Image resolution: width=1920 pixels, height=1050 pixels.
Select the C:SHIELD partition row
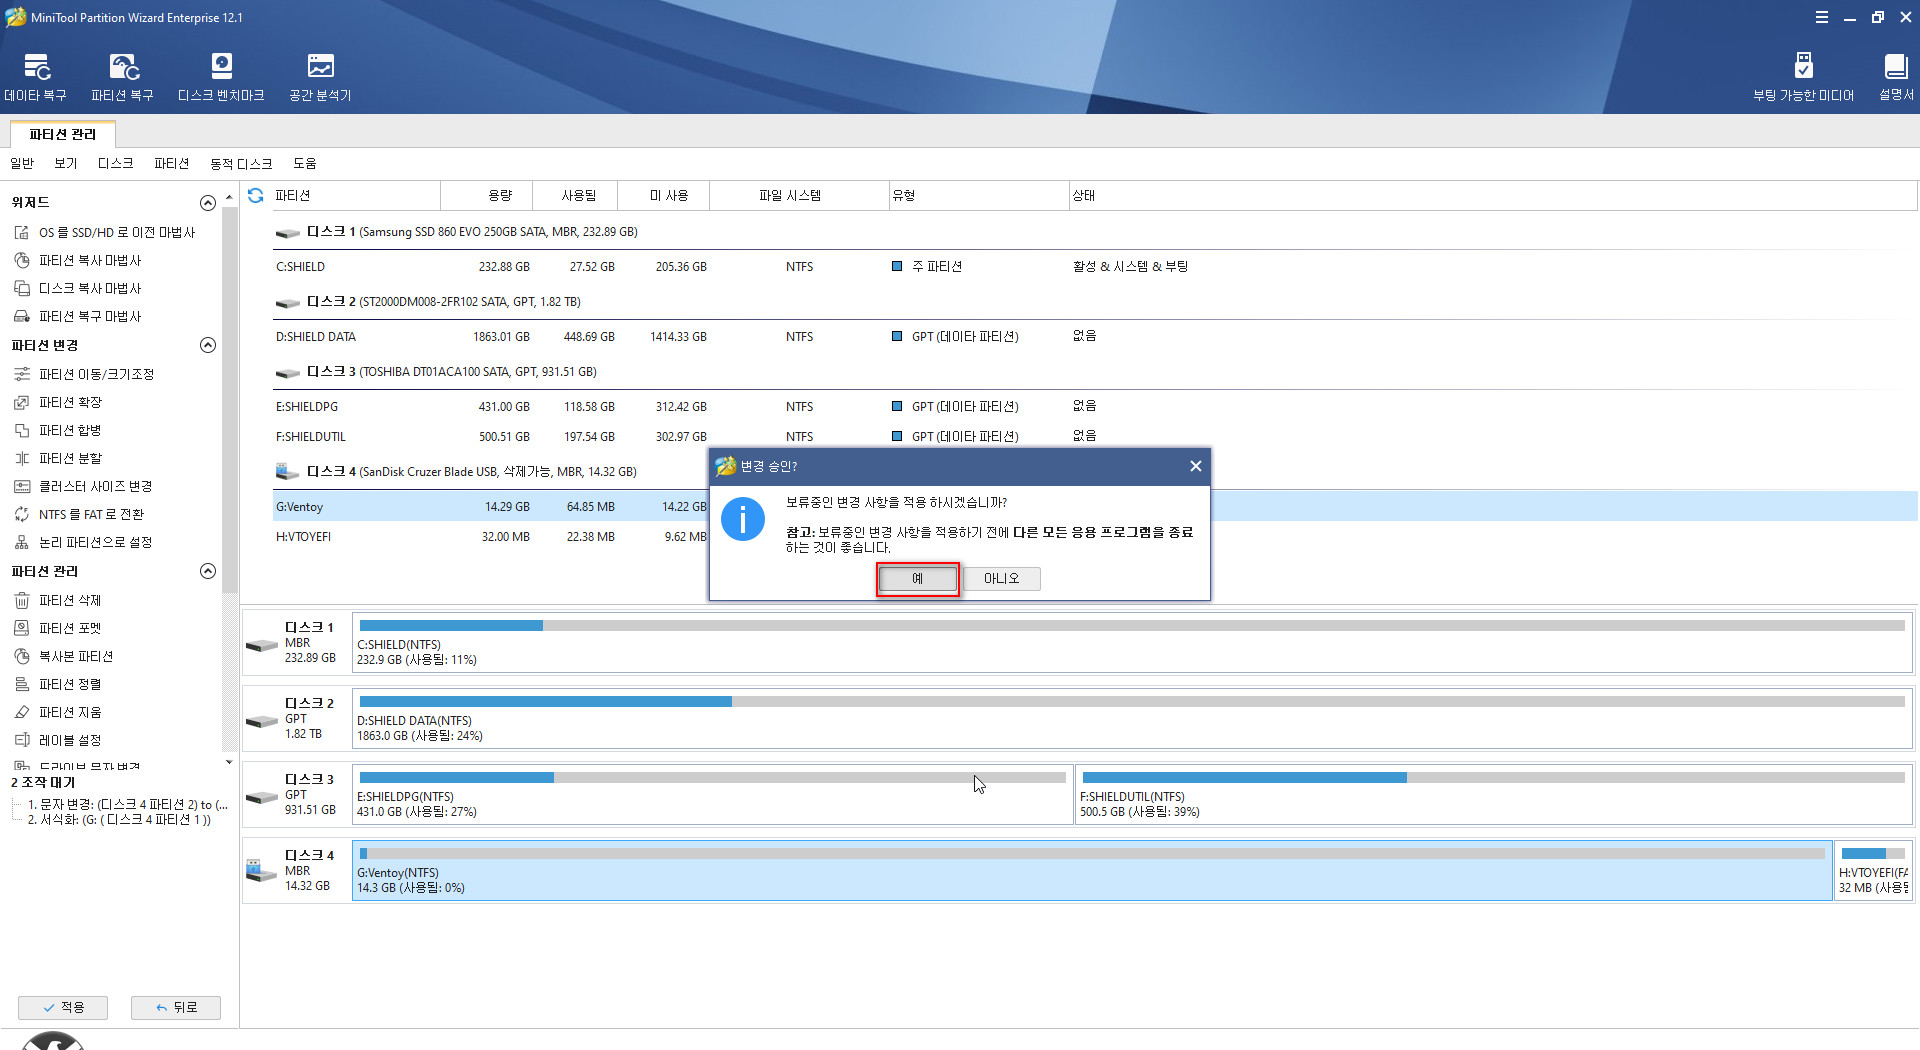pyautogui.click(x=1094, y=267)
